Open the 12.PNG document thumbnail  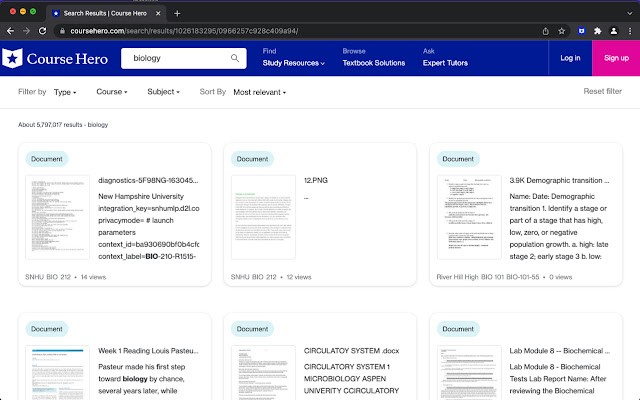(x=263, y=217)
